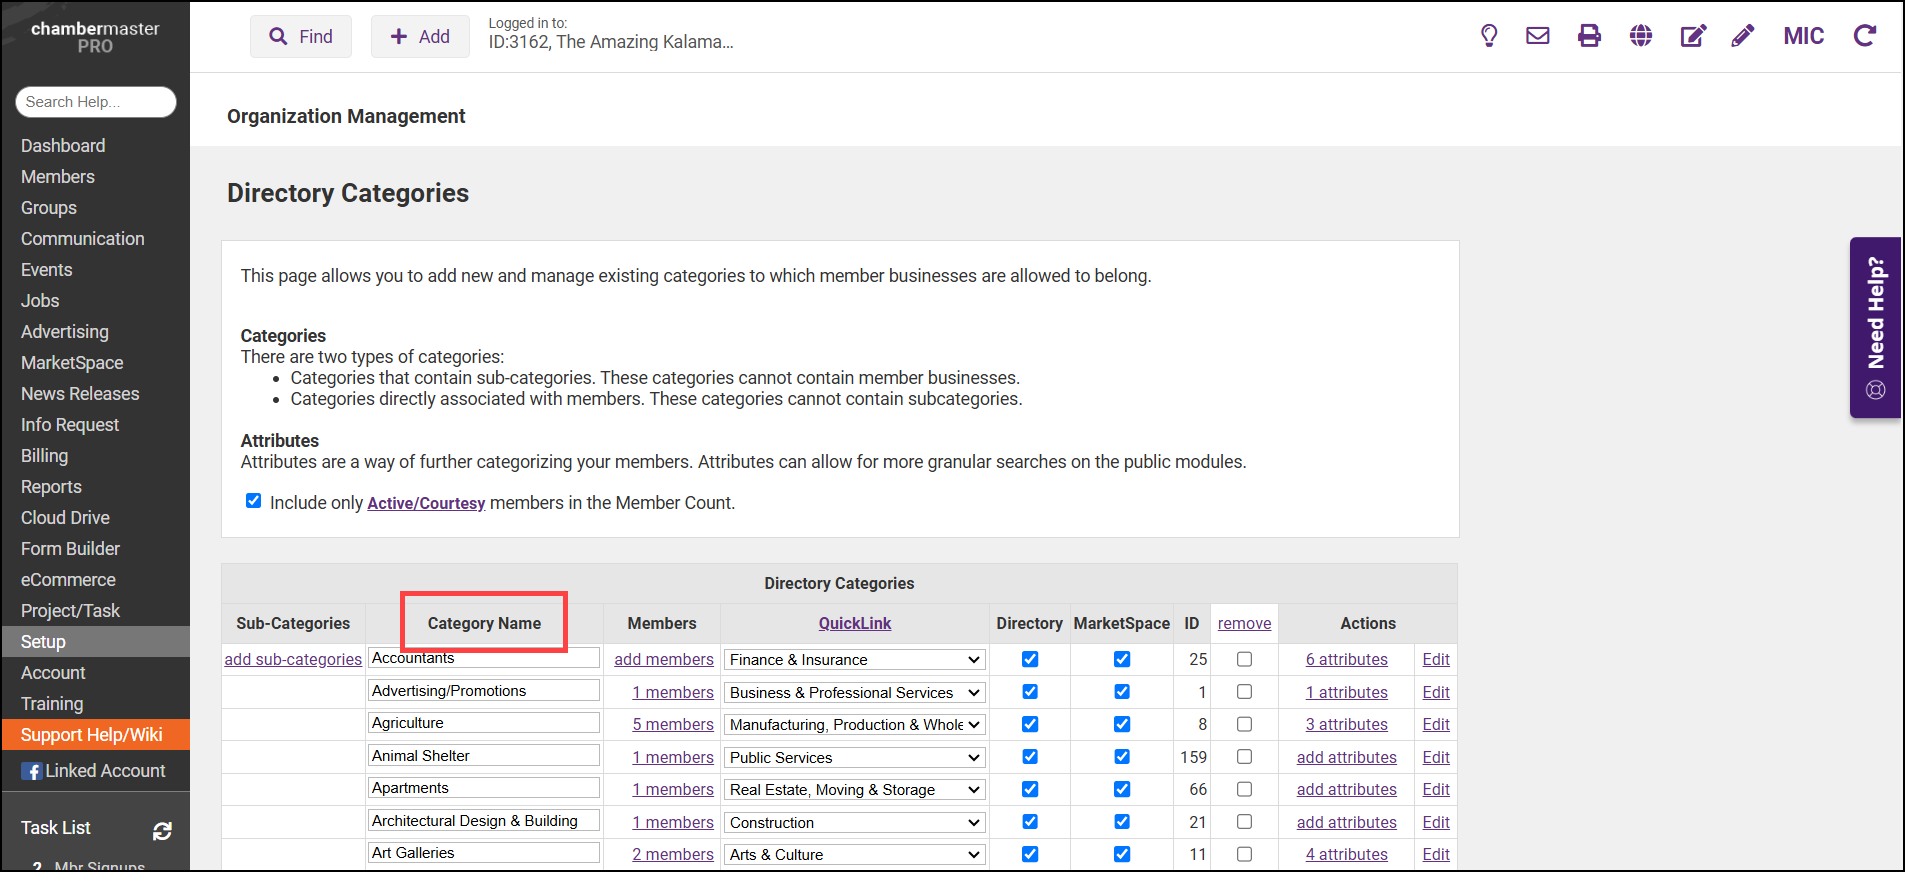The width and height of the screenshot is (1905, 872).
Task: Click the printer icon
Action: pyautogui.click(x=1589, y=36)
